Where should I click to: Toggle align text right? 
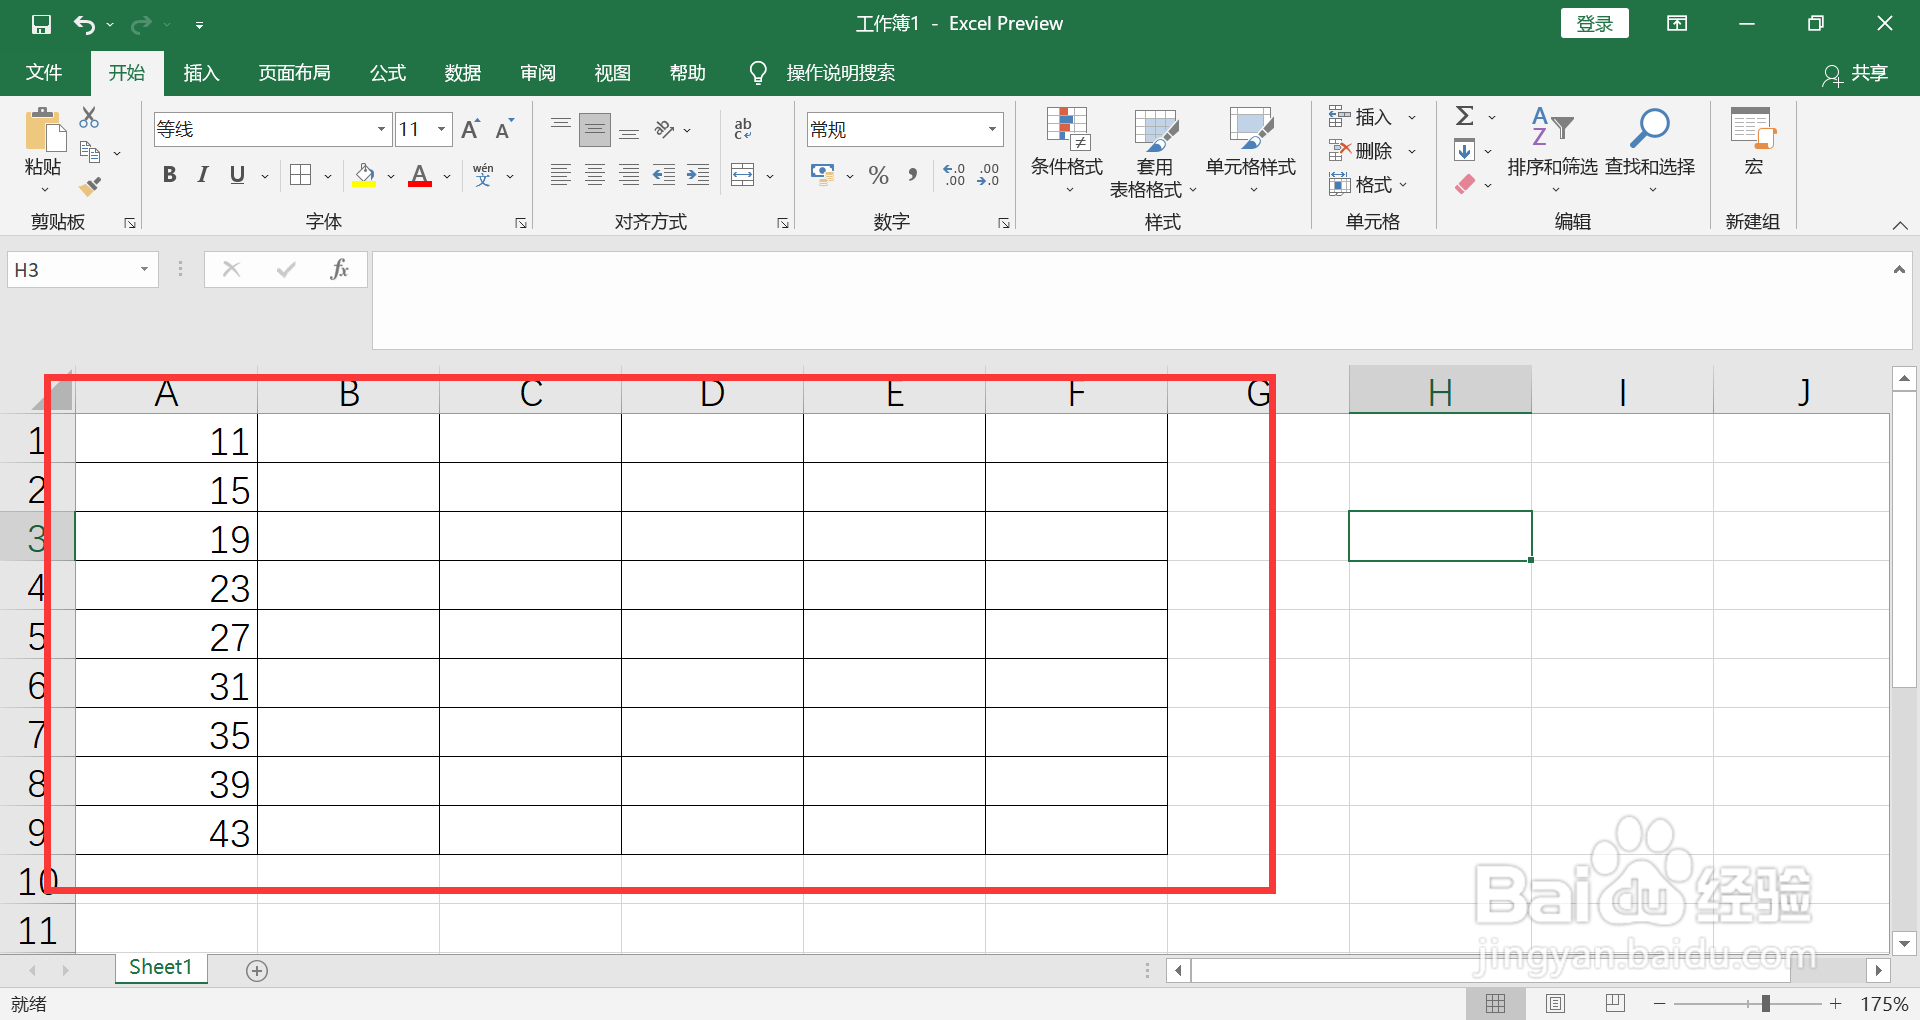(629, 175)
